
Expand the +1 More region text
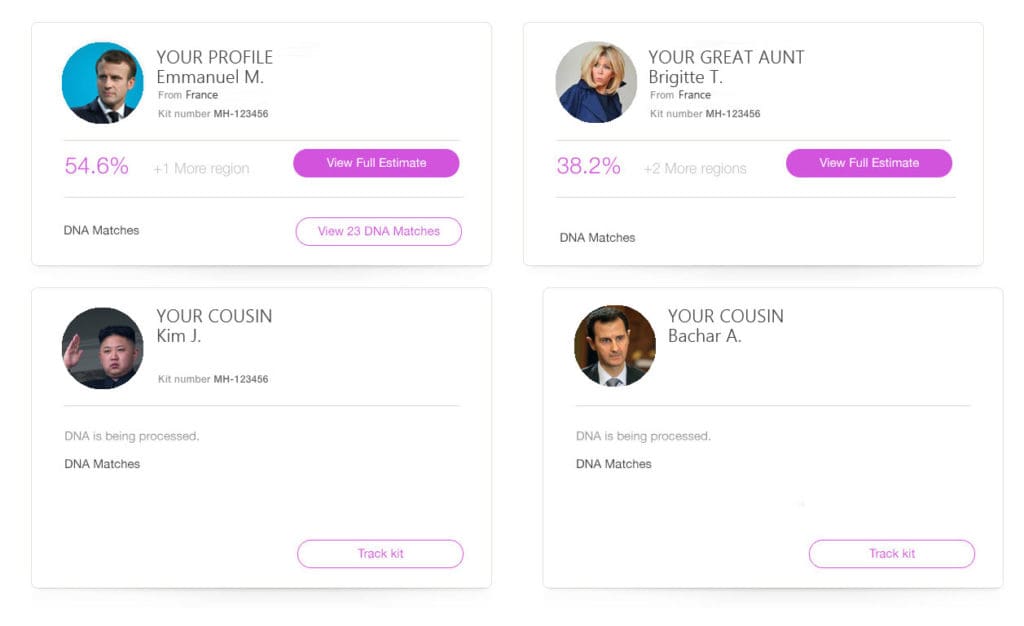(201, 168)
